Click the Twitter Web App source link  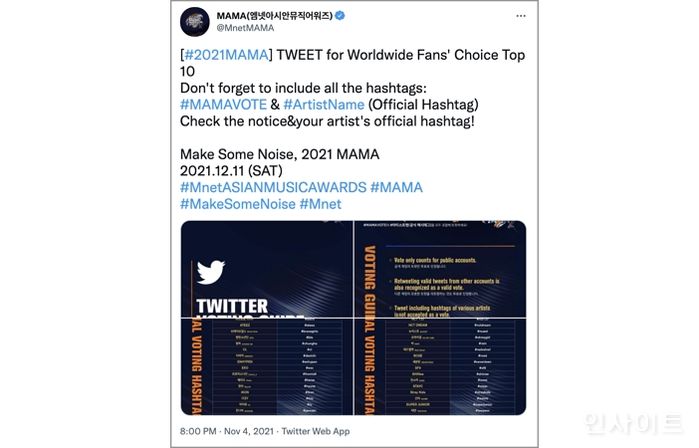point(316,433)
